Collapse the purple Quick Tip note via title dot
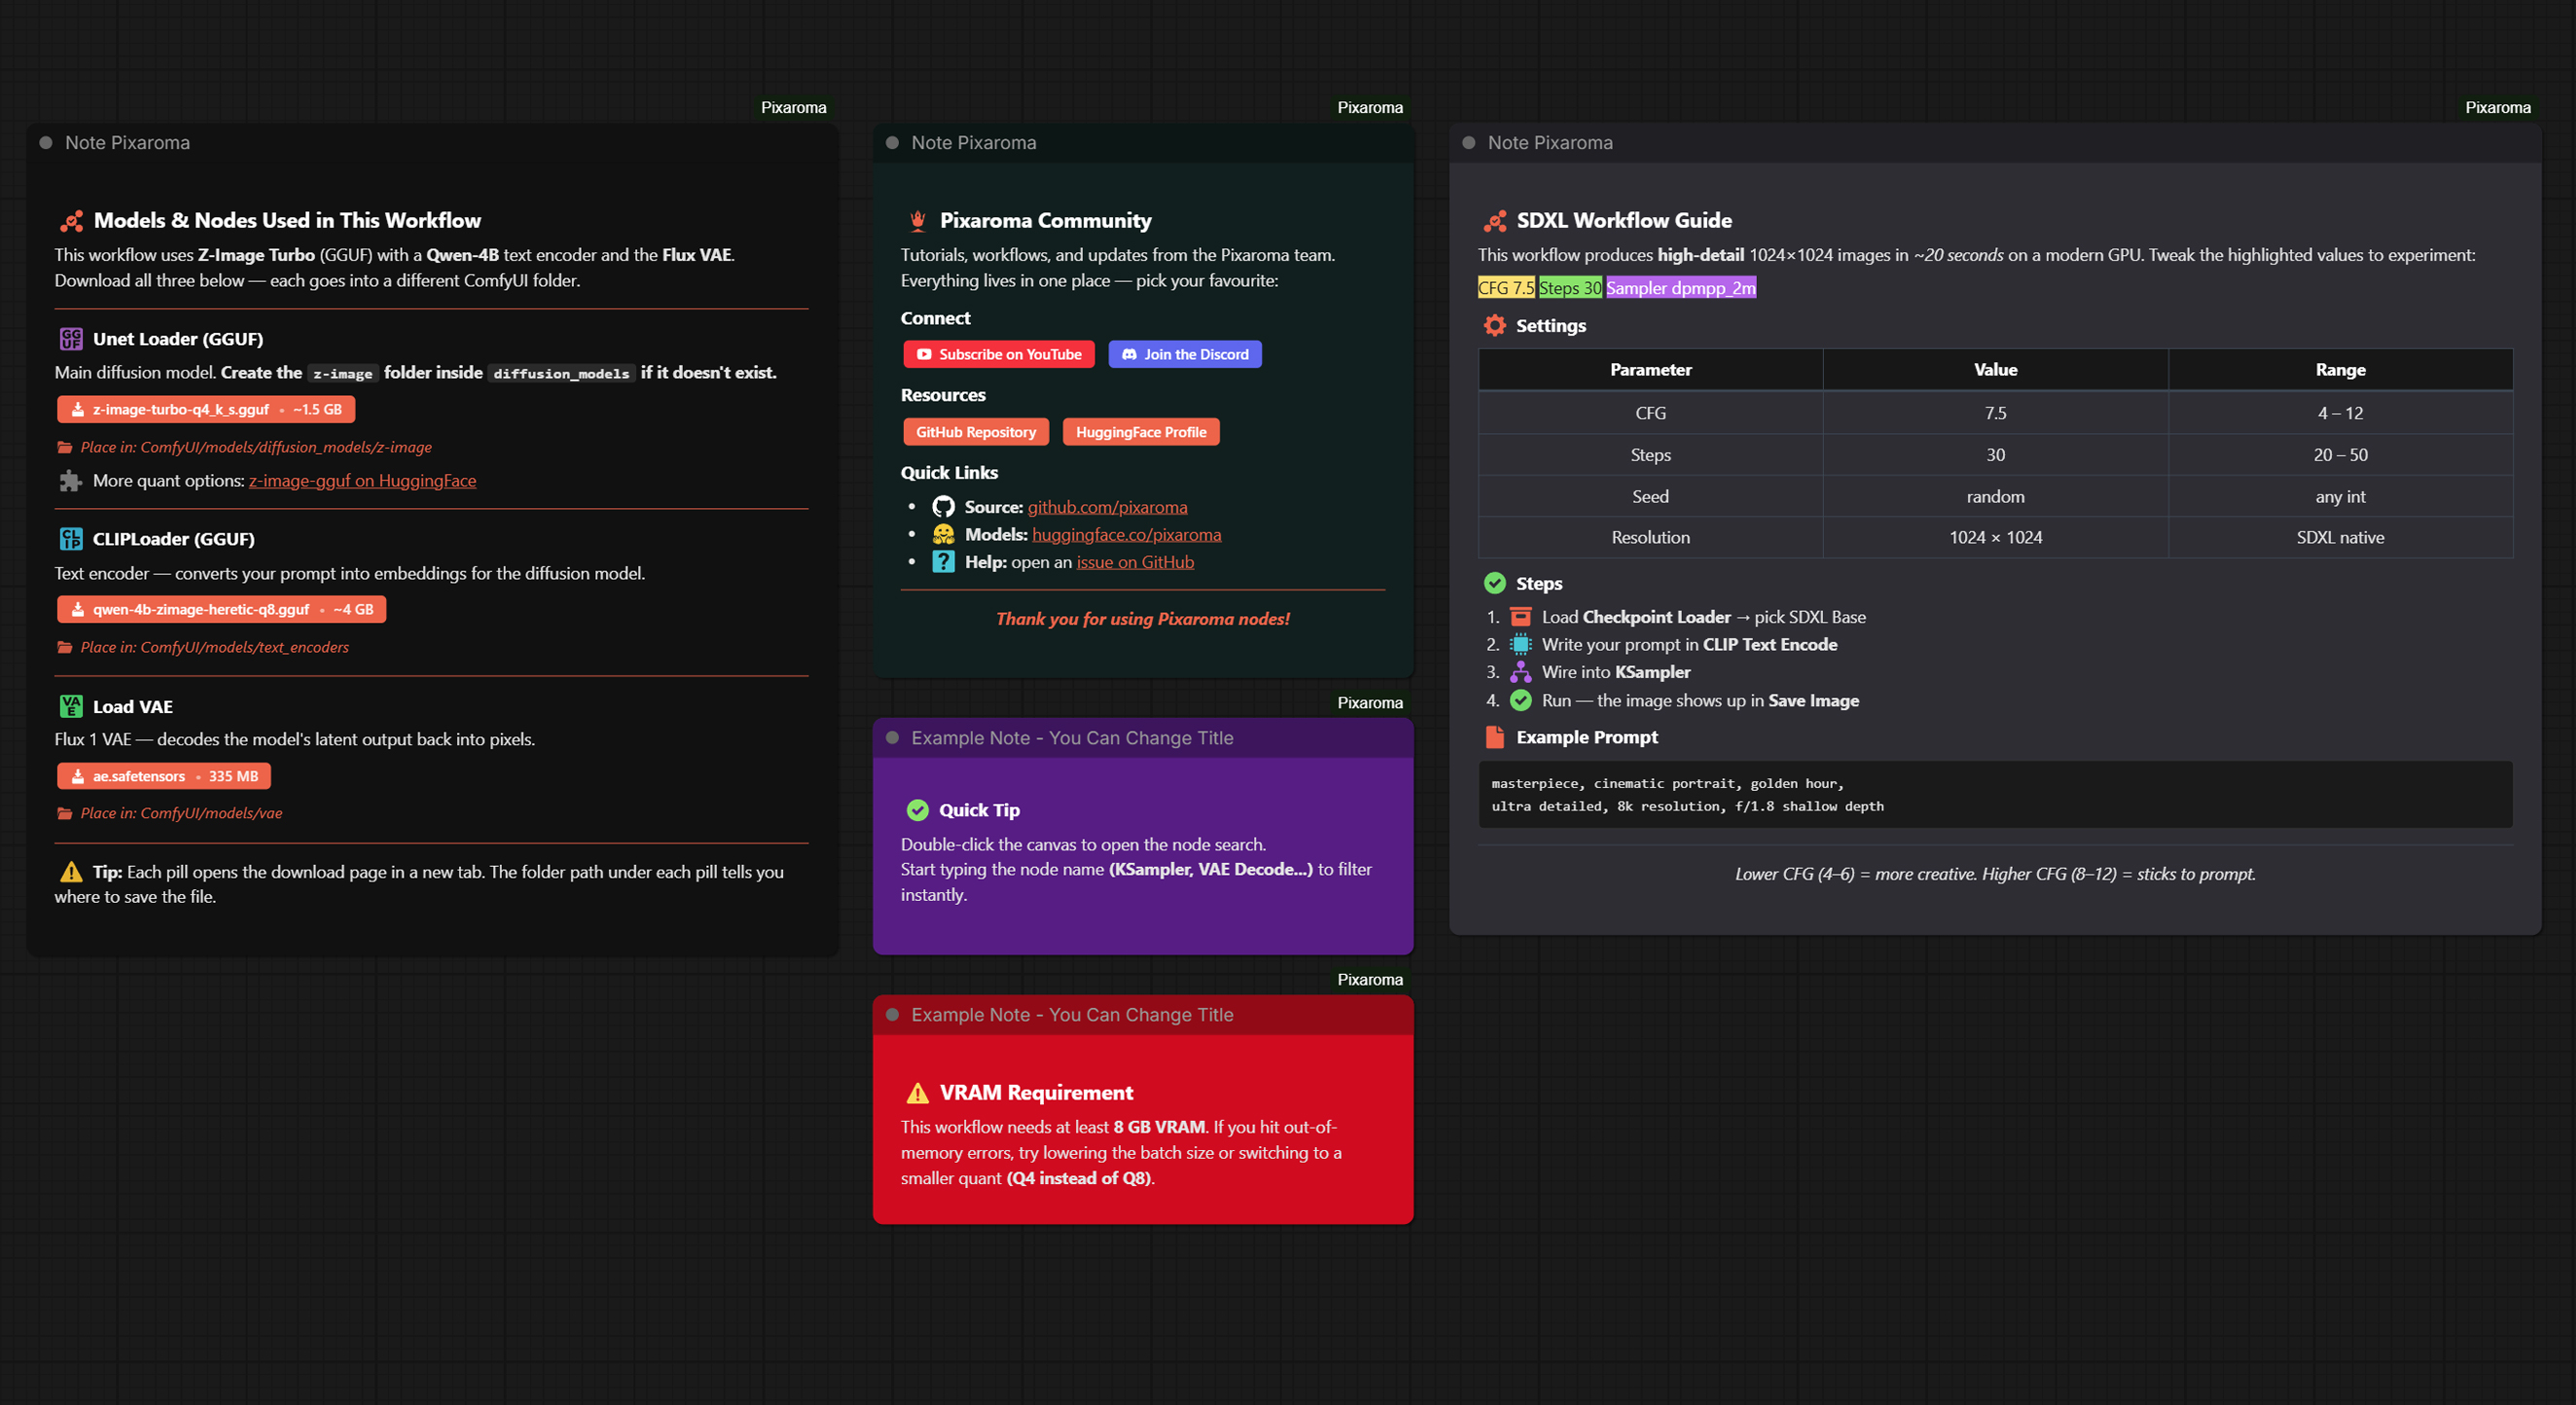Screen dimensions: 2576x1405 (x=892, y=738)
